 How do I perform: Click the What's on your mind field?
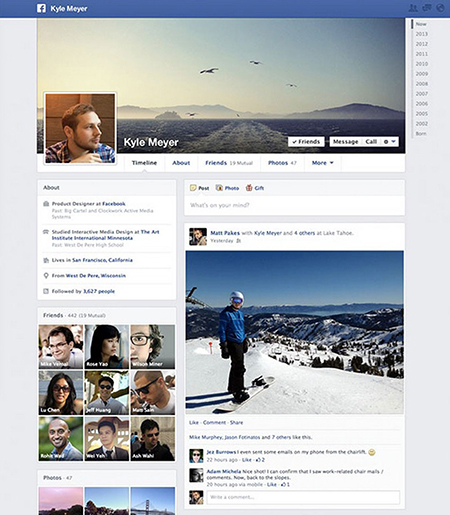tap(295, 205)
